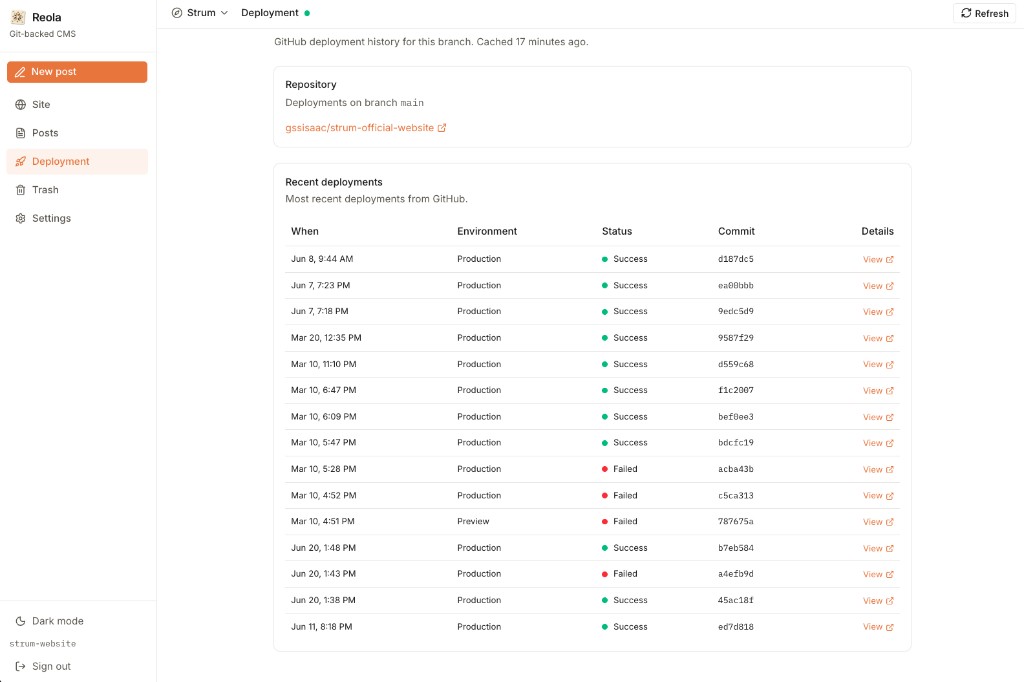Click the refresh arrows icon
This screenshot has width=1024, height=682.
point(967,13)
